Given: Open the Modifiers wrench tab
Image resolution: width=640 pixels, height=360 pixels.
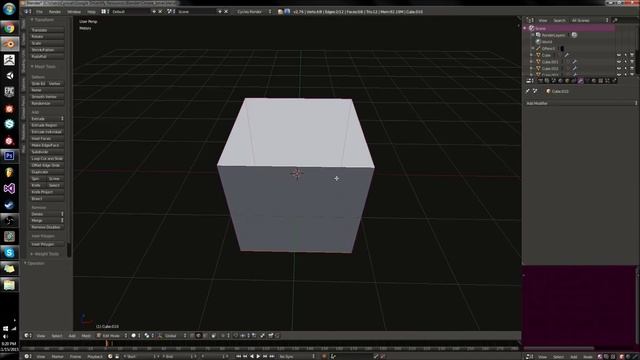Looking at the screenshot, I should (580, 81).
